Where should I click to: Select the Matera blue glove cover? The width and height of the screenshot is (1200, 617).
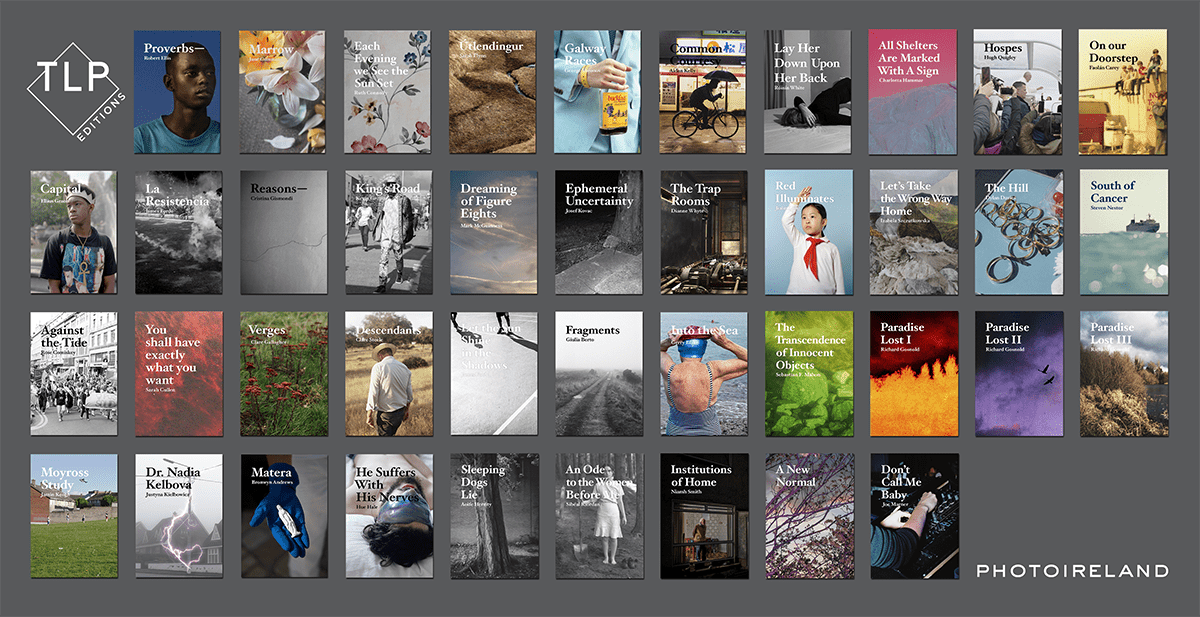pyautogui.click(x=282, y=516)
